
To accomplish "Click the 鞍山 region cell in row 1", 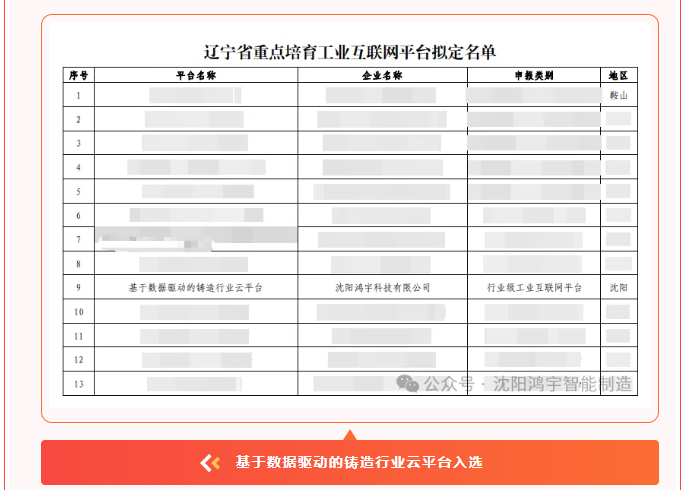I will [619, 96].
